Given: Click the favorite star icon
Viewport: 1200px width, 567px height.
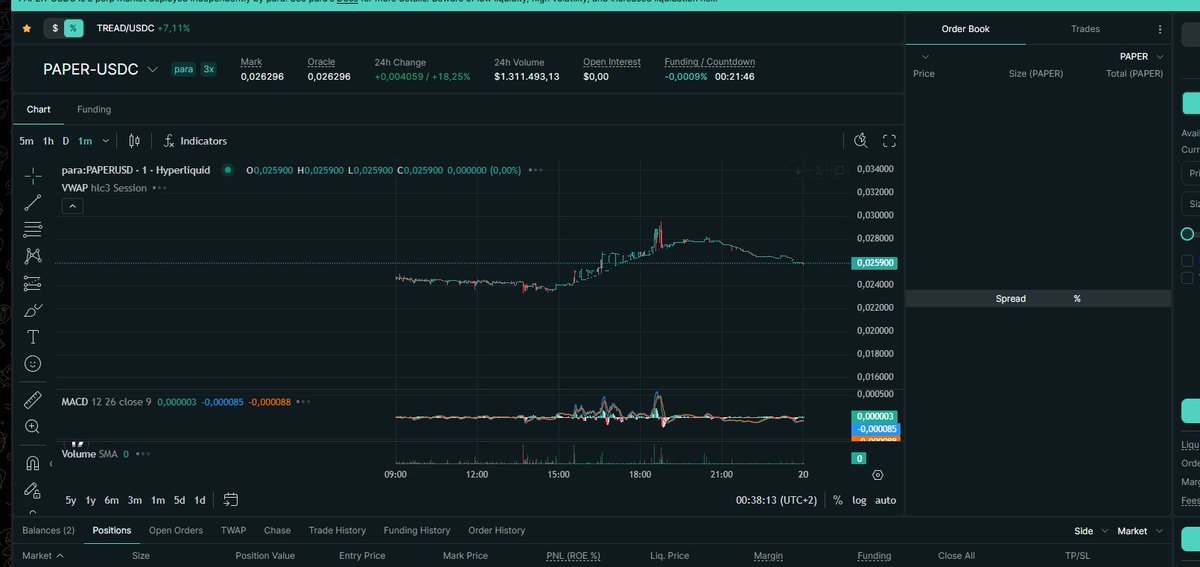Looking at the screenshot, I should (26, 28).
